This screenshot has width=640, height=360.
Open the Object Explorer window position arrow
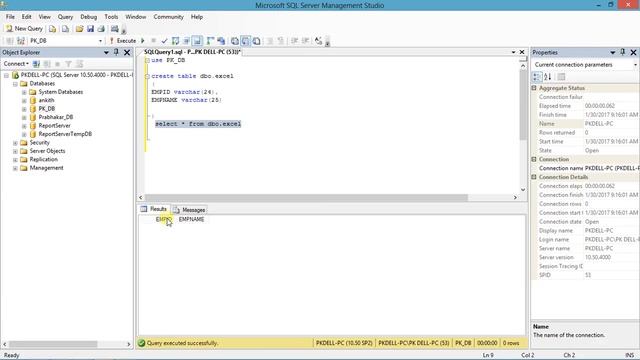pos(106,52)
